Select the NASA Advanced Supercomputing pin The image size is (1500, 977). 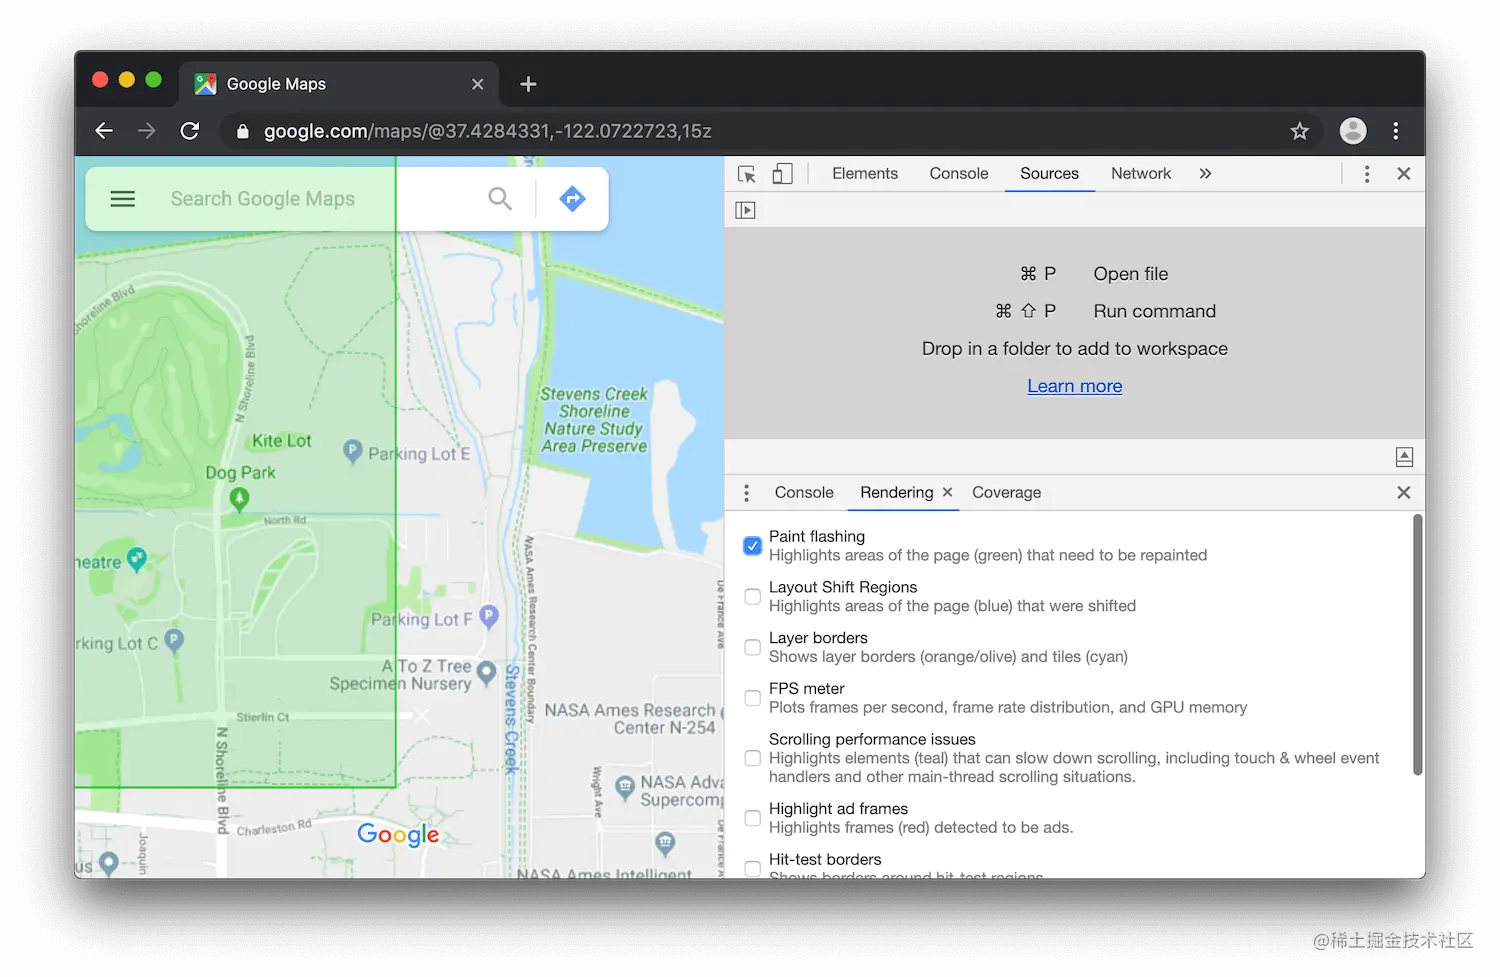pyautogui.click(x=625, y=788)
